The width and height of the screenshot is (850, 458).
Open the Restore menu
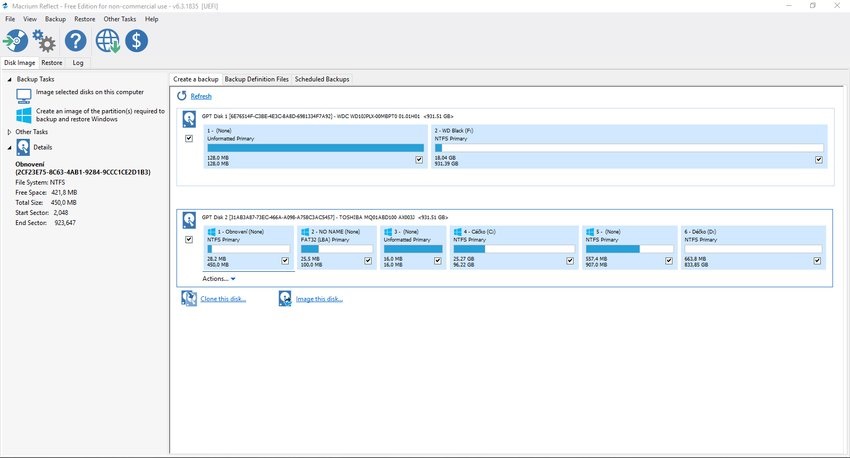85,19
